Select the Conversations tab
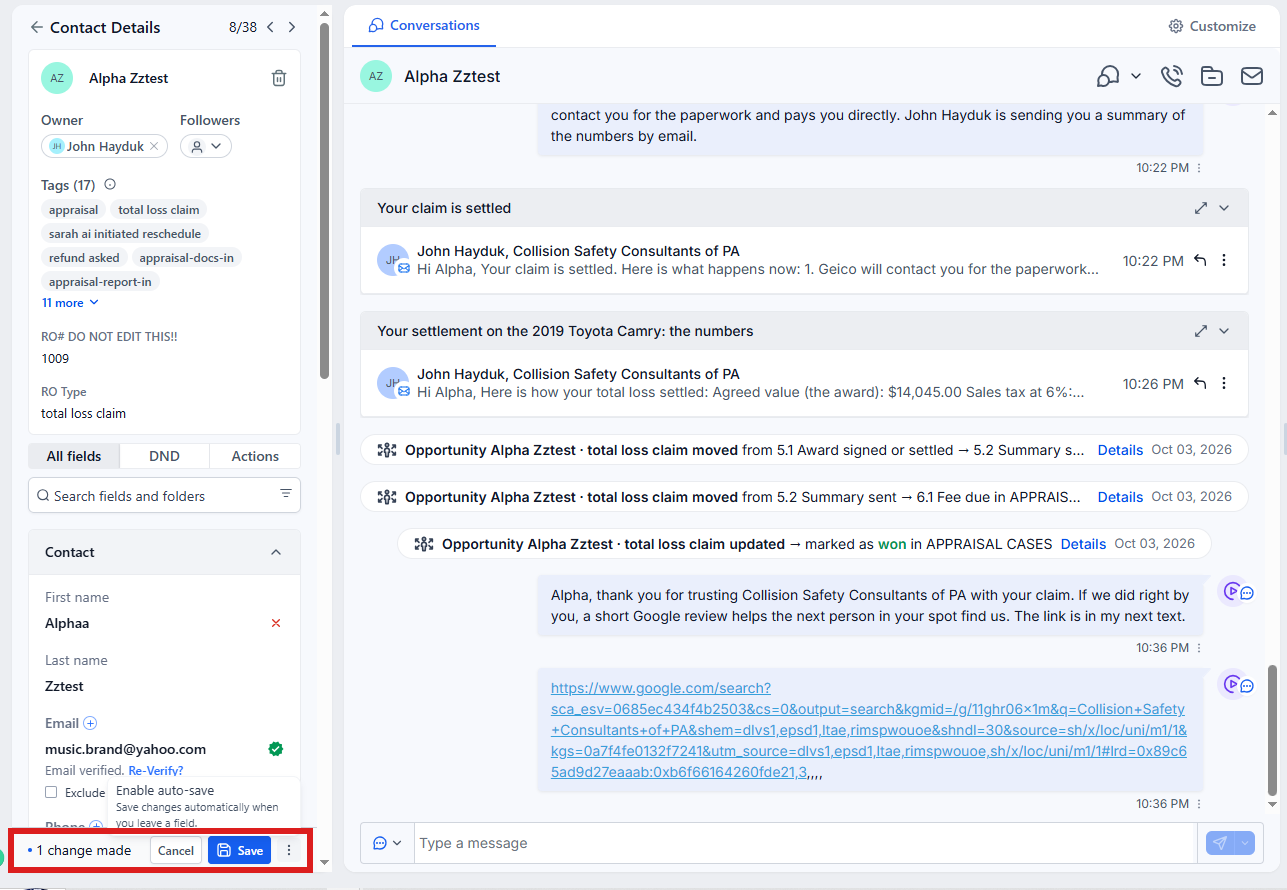Screen dimensions: 1287x890 click(x=424, y=26)
